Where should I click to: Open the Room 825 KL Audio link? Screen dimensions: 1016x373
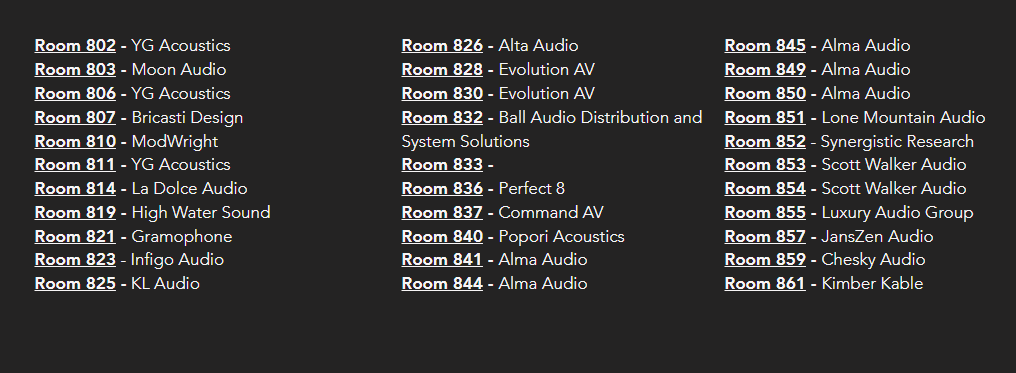pos(75,284)
